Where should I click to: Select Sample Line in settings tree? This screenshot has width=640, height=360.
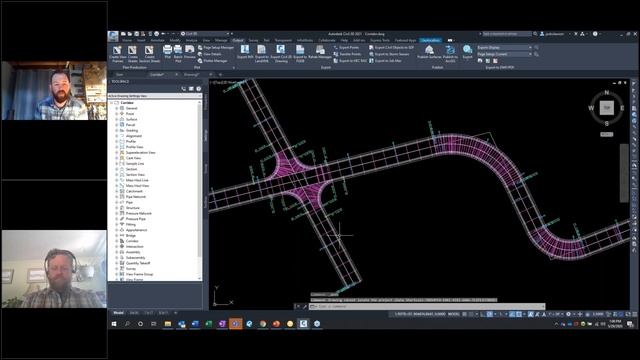[135, 164]
